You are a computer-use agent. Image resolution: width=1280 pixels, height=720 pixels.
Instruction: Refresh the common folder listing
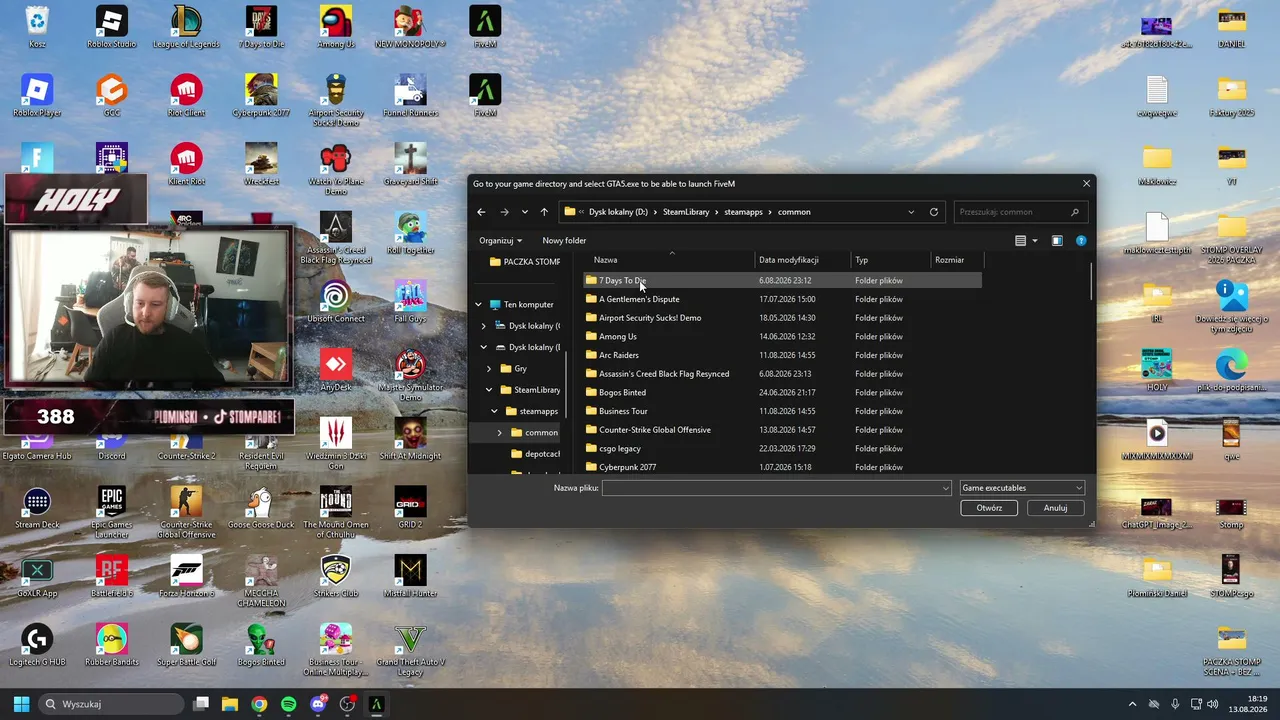tap(934, 212)
